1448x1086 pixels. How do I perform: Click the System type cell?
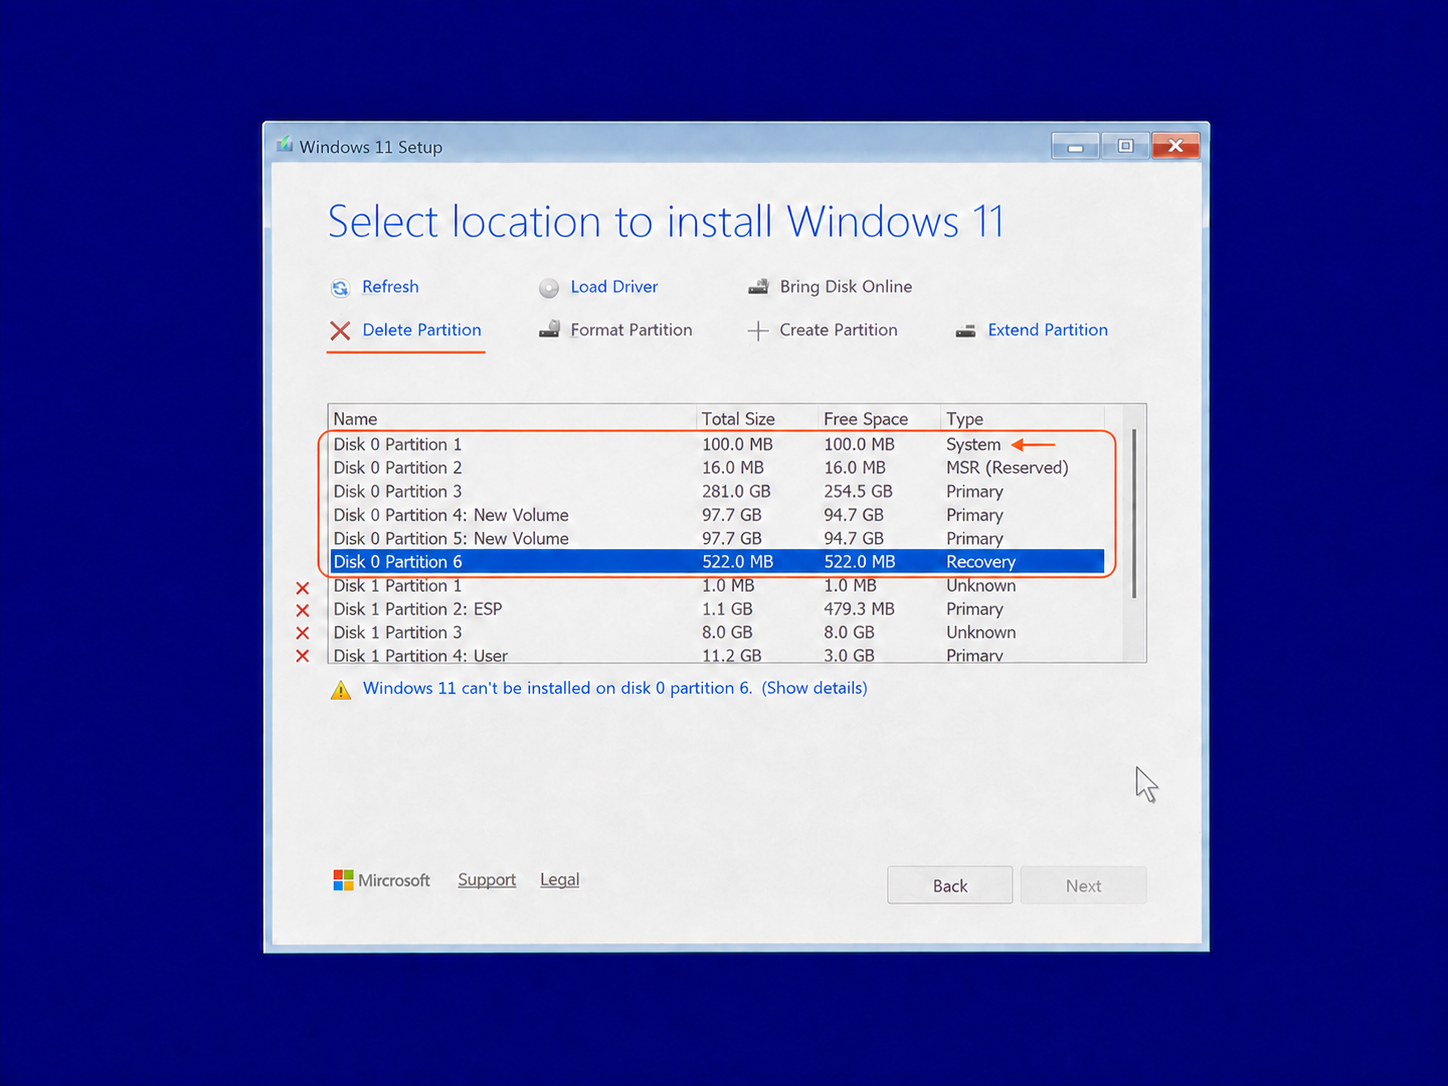(x=973, y=444)
